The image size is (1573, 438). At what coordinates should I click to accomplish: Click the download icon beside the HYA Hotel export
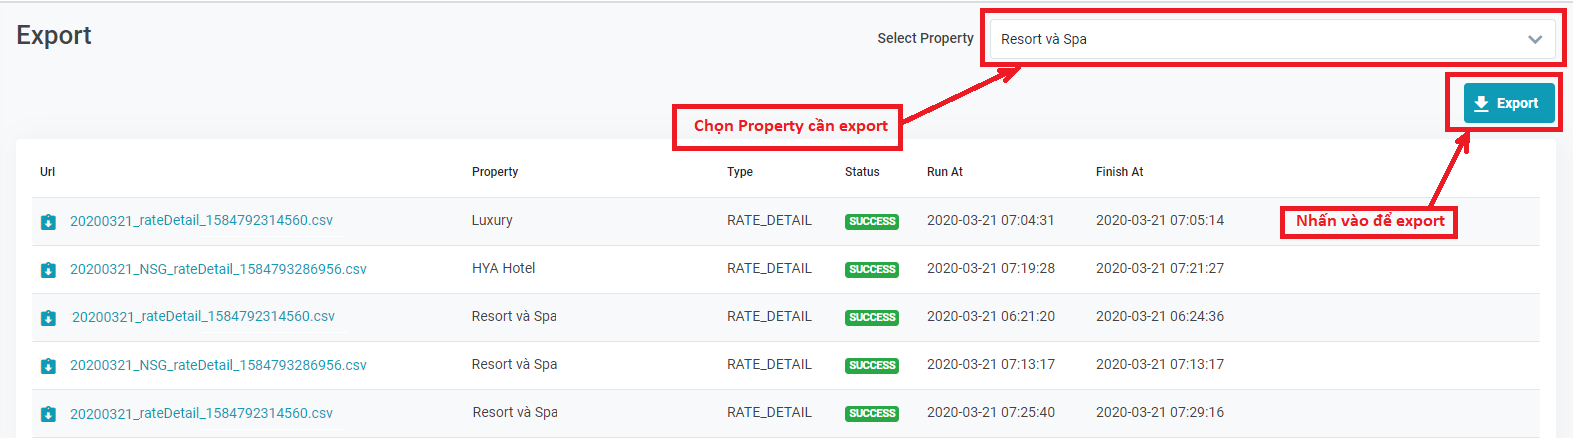click(48, 270)
